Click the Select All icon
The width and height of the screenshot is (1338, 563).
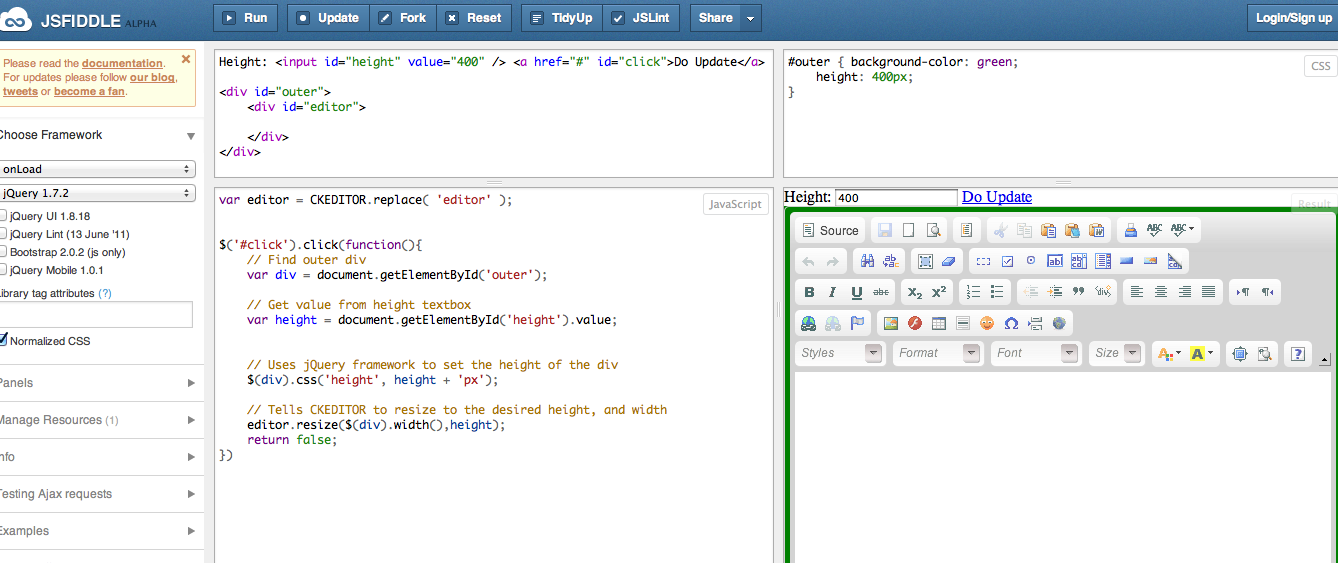pyautogui.click(x=925, y=261)
